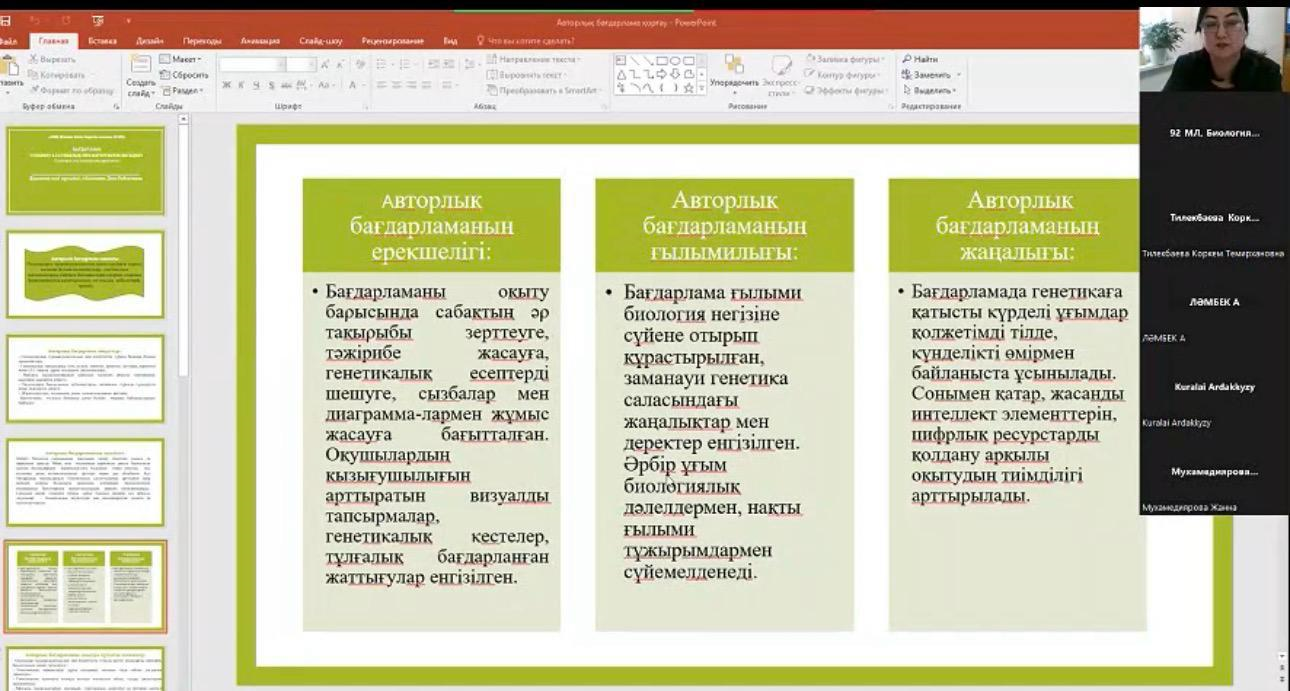Click the 'Что вы хотите сделать?' search field
This screenshot has width=1290, height=691.
click(530, 41)
